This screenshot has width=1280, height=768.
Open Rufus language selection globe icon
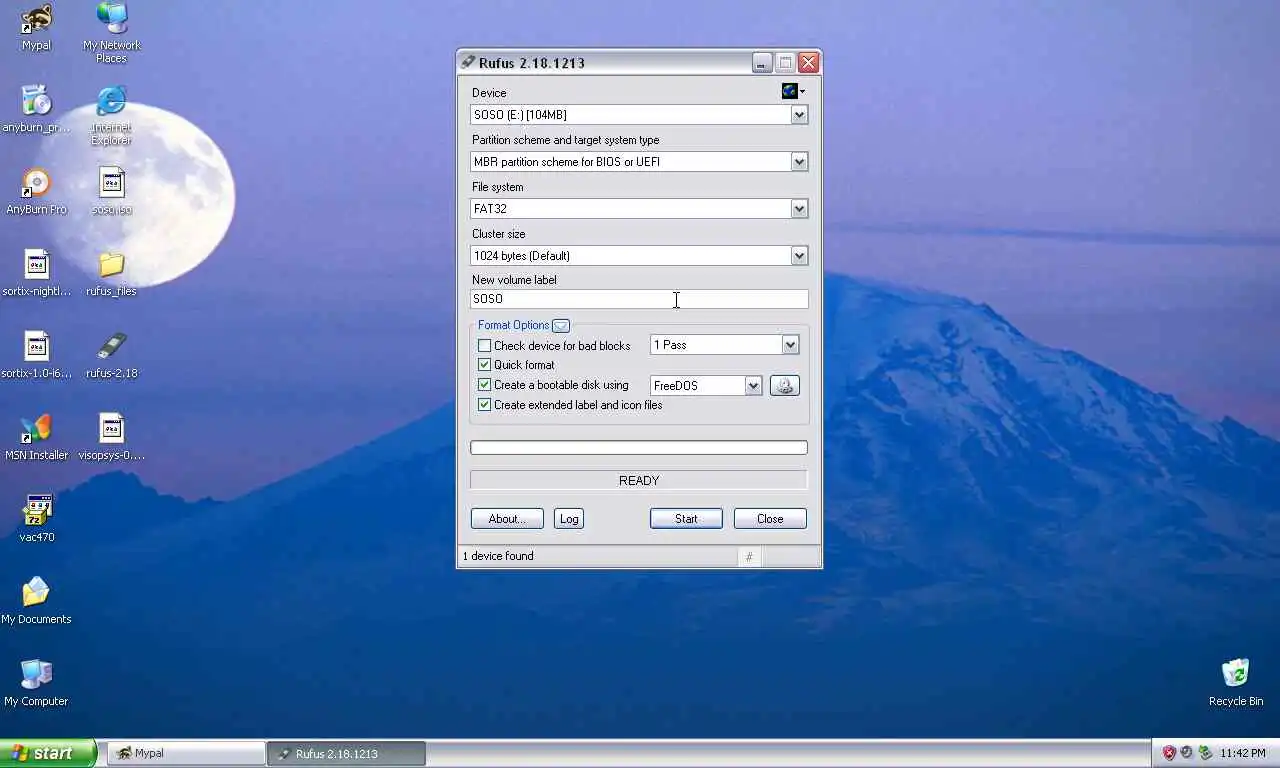tap(792, 91)
